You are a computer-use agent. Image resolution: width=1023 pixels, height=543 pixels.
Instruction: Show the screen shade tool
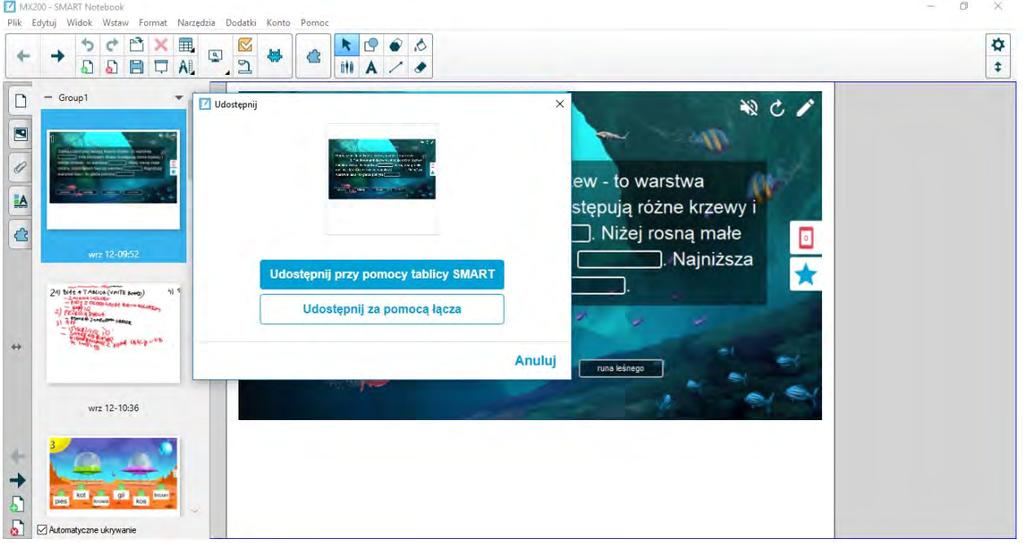(160, 67)
